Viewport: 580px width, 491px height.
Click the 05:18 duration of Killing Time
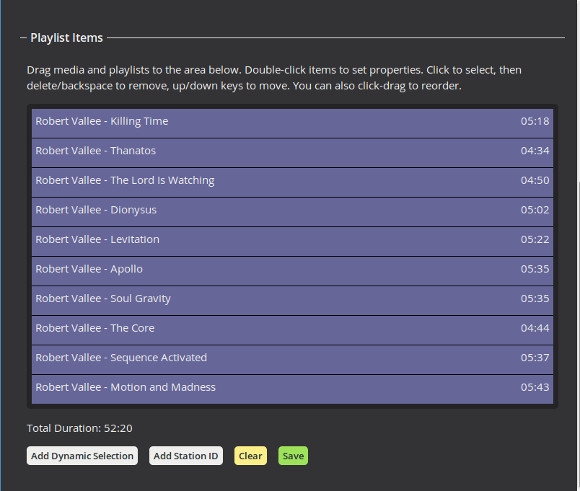click(535, 121)
